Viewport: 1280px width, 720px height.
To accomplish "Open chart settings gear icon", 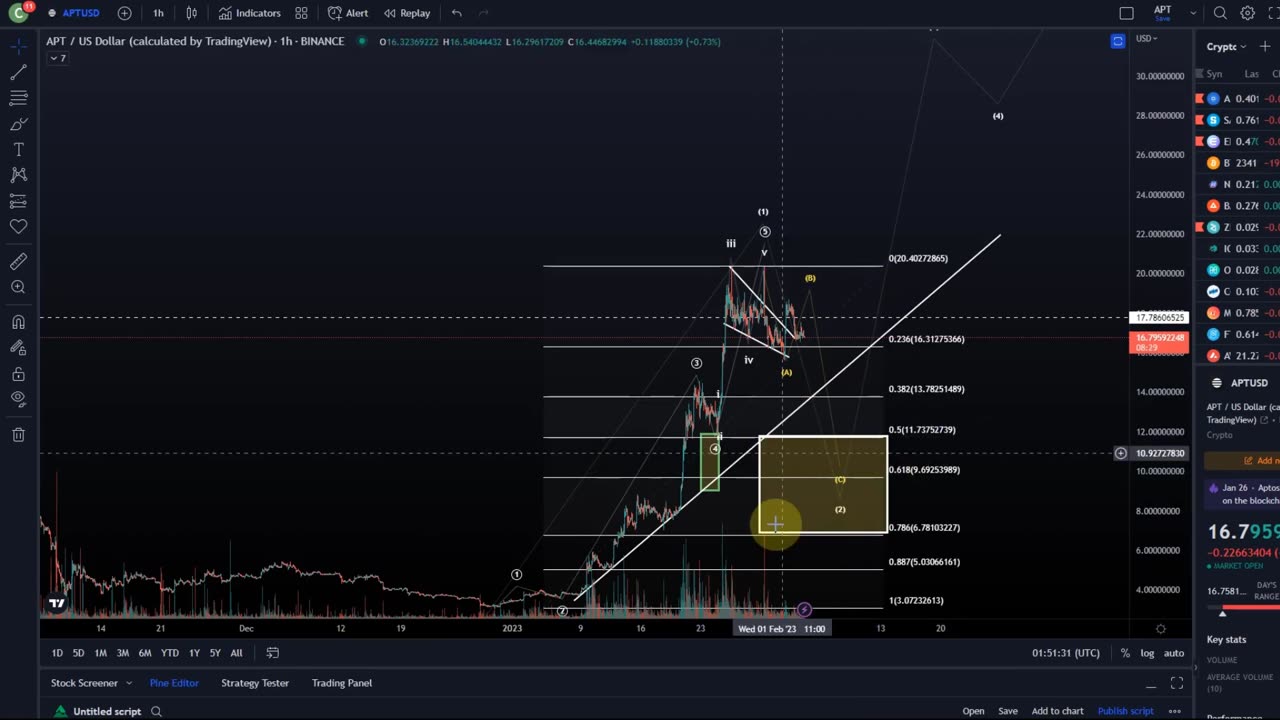I will 1248,13.
